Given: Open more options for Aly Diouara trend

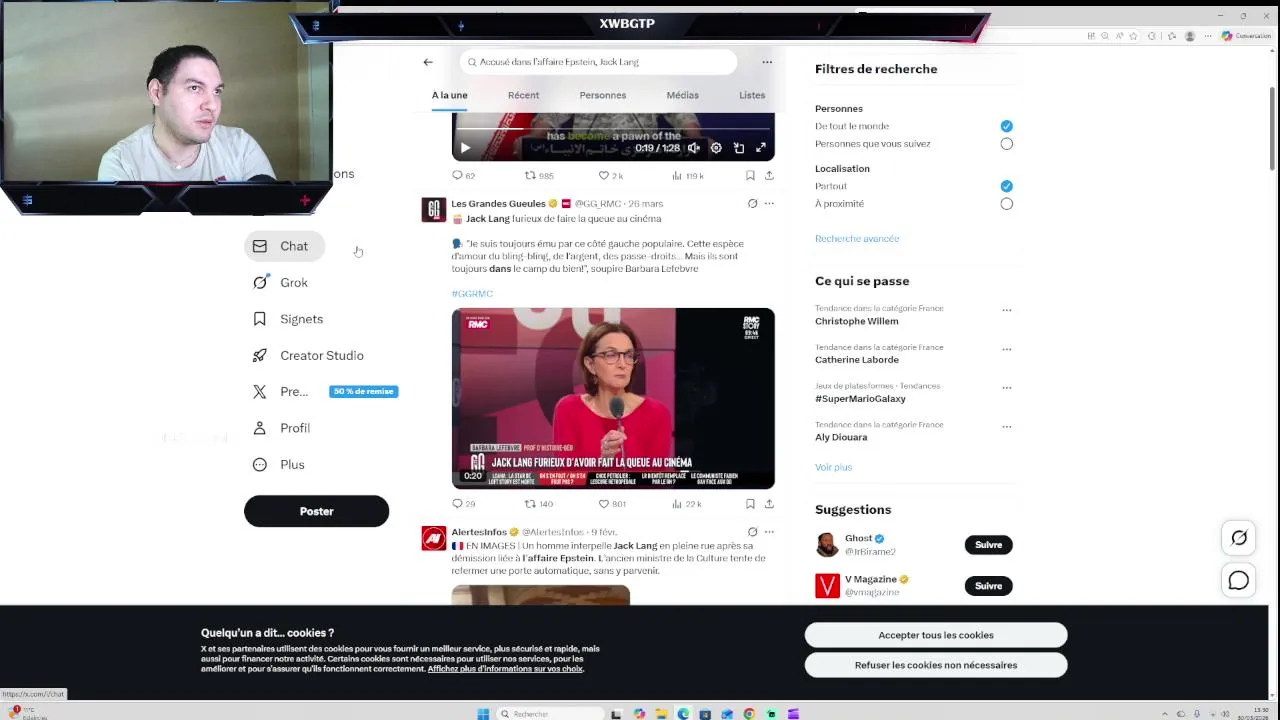Looking at the screenshot, I should [1007, 426].
